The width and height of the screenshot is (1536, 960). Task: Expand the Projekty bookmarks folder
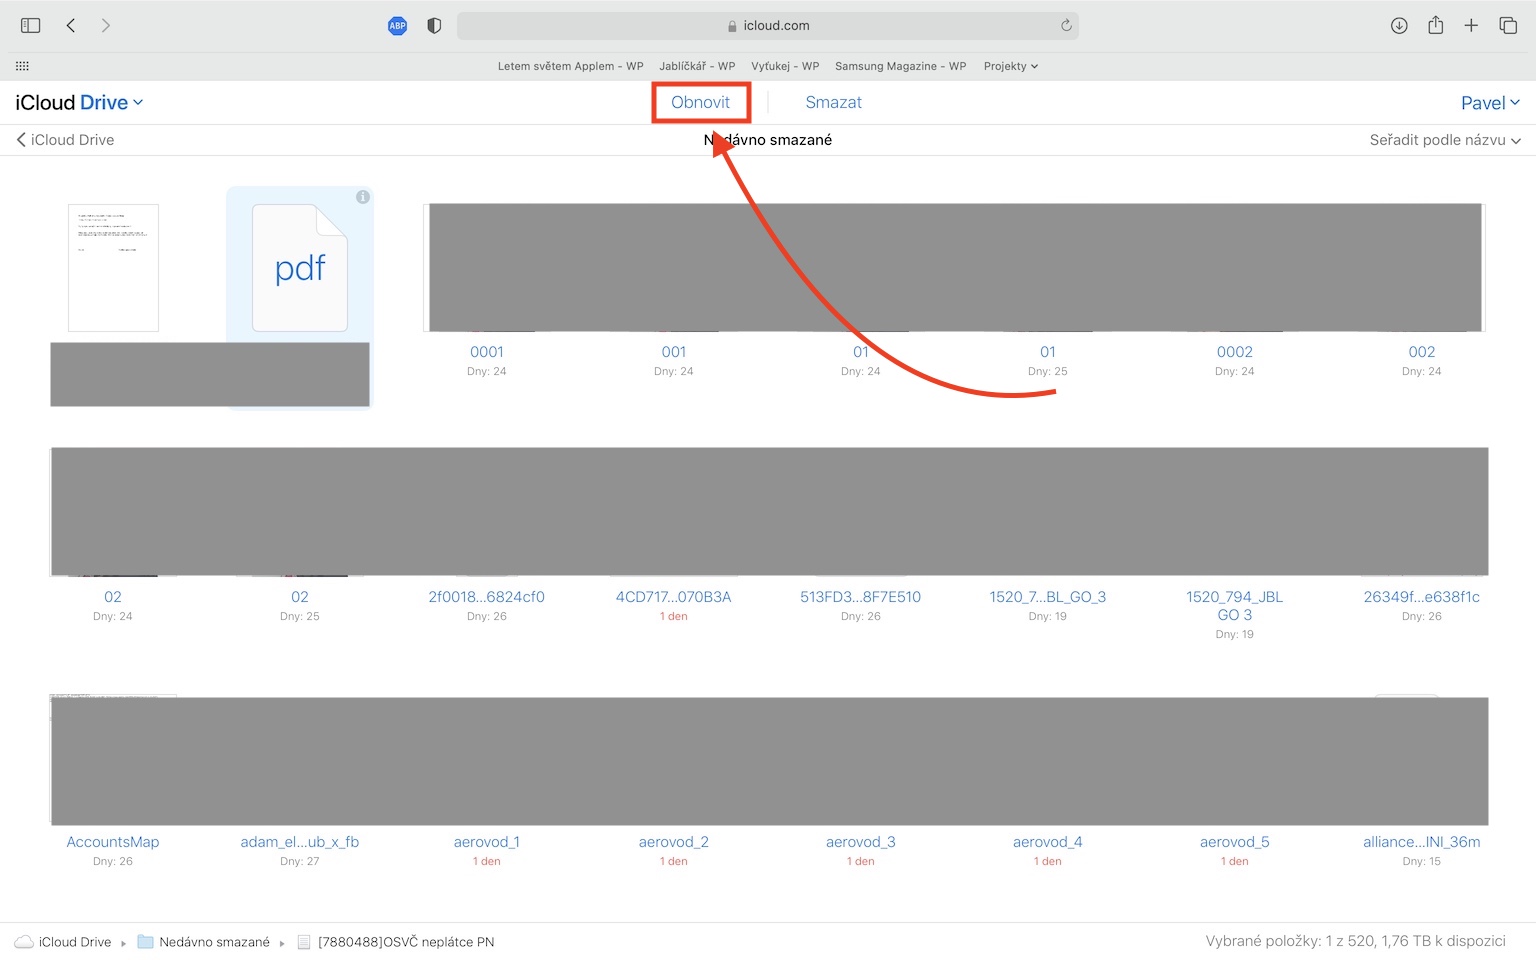tap(1011, 66)
